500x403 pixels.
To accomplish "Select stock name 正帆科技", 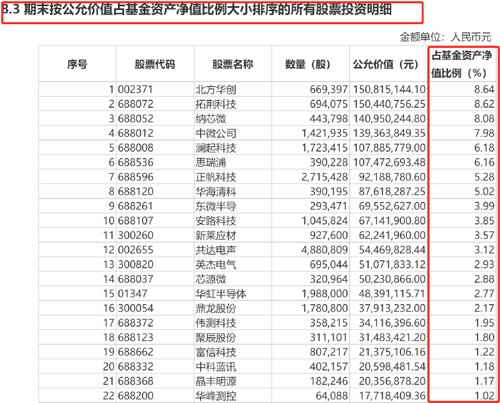I will pos(216,177).
